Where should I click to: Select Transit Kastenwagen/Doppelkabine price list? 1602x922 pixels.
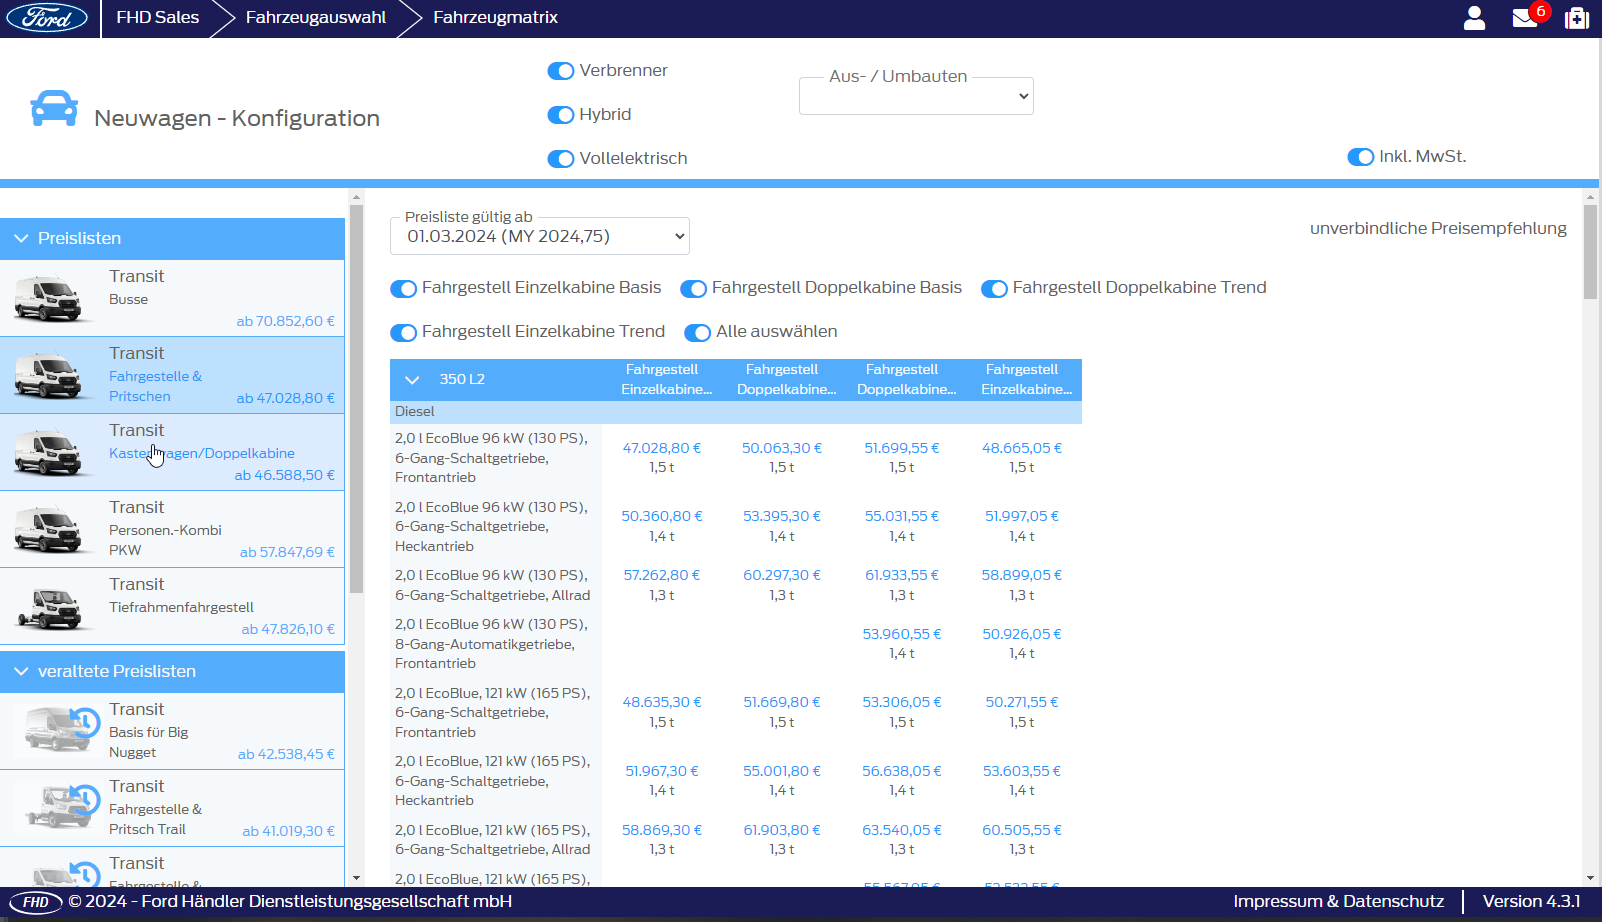[x=172, y=452]
